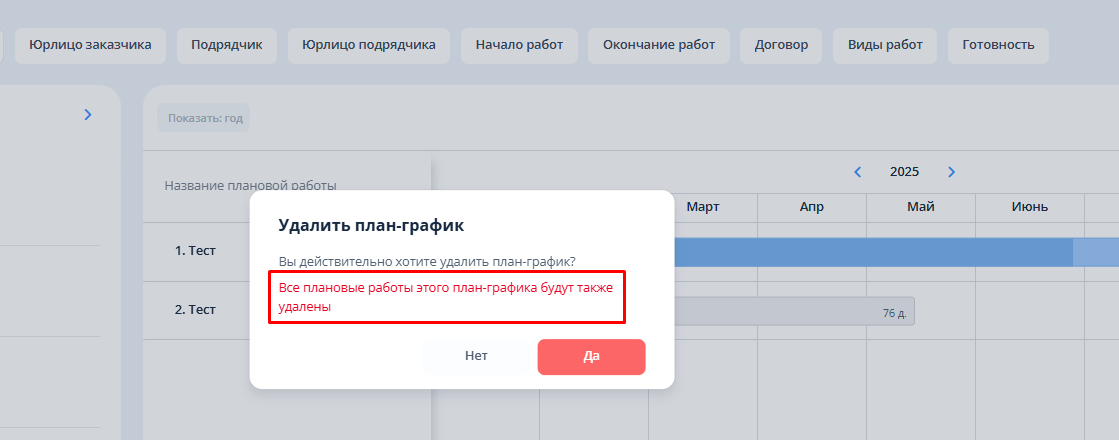Select the "1. Тест" planned work row
The height and width of the screenshot is (440, 1119).
[196, 251]
